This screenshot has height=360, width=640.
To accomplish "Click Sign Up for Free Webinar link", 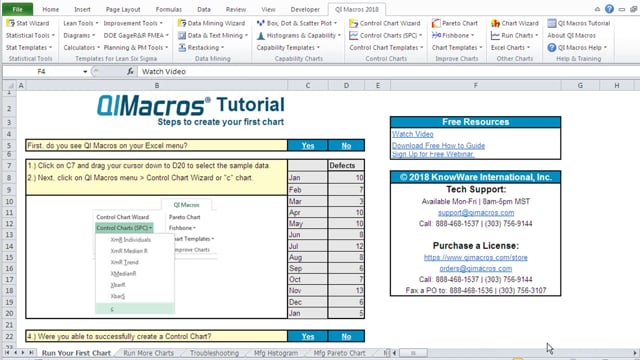I will pos(433,154).
